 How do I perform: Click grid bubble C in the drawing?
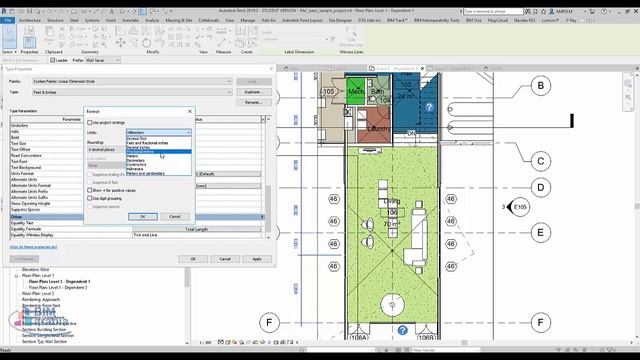pos(540,161)
